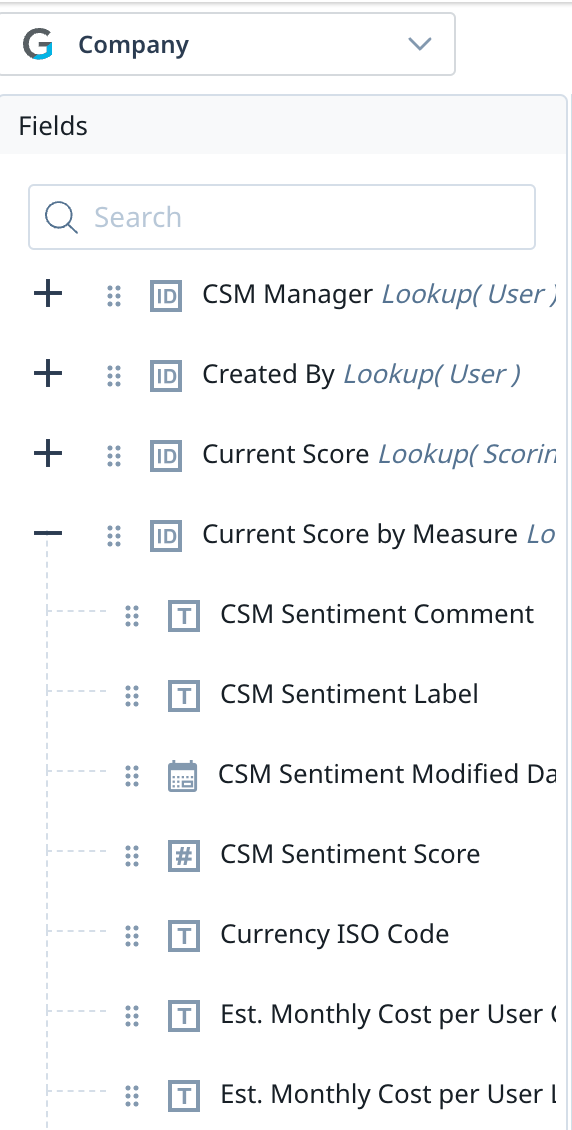
Task: Click drag handle next to Current Score
Action: point(113,455)
